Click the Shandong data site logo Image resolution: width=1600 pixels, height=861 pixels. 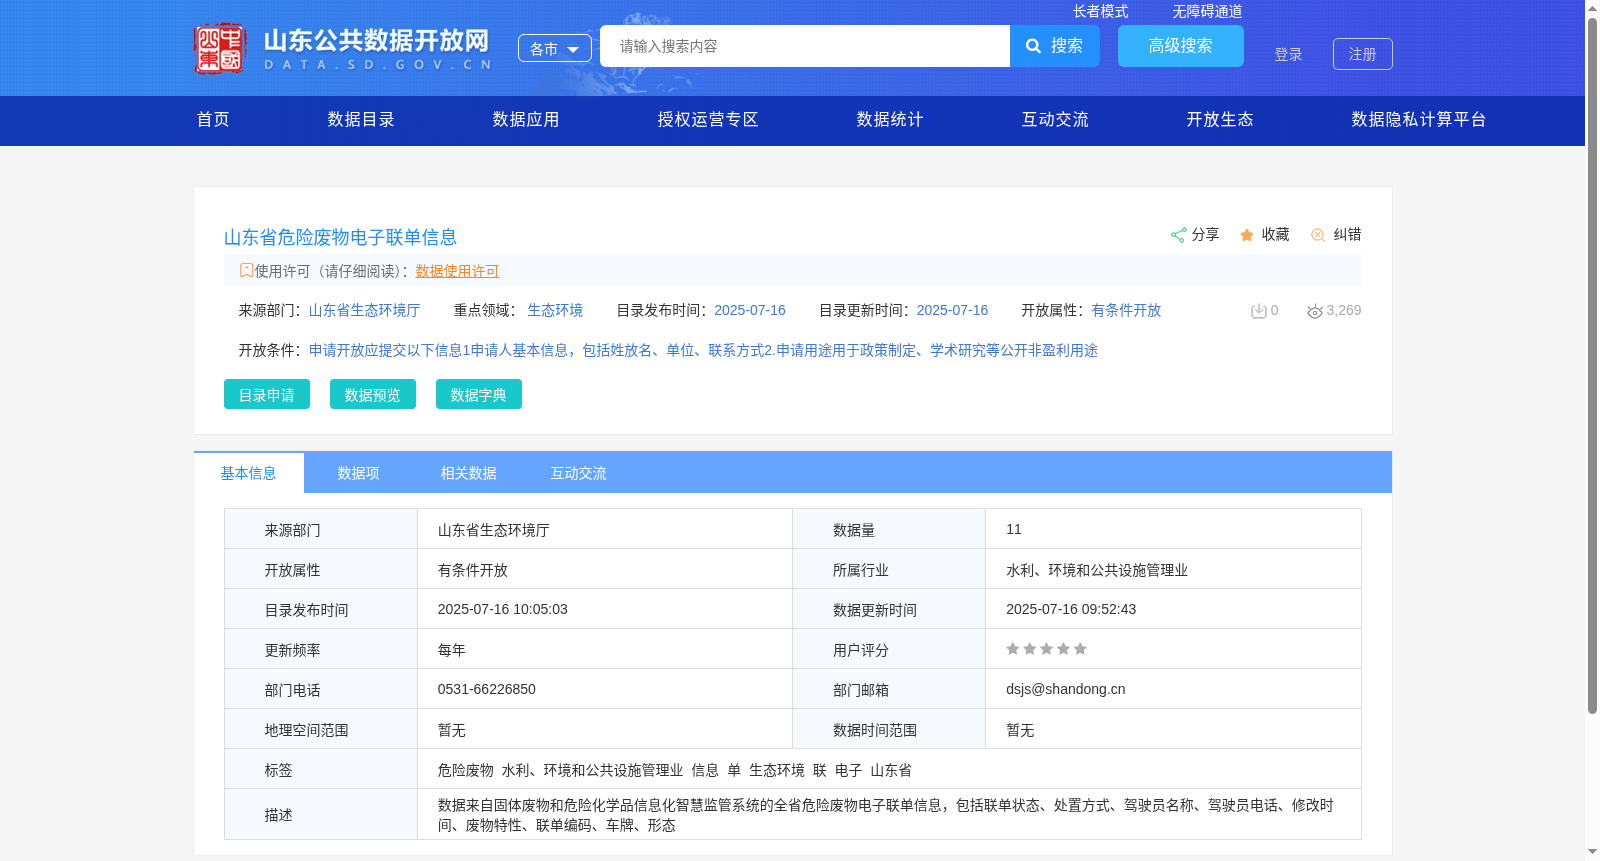[342, 48]
